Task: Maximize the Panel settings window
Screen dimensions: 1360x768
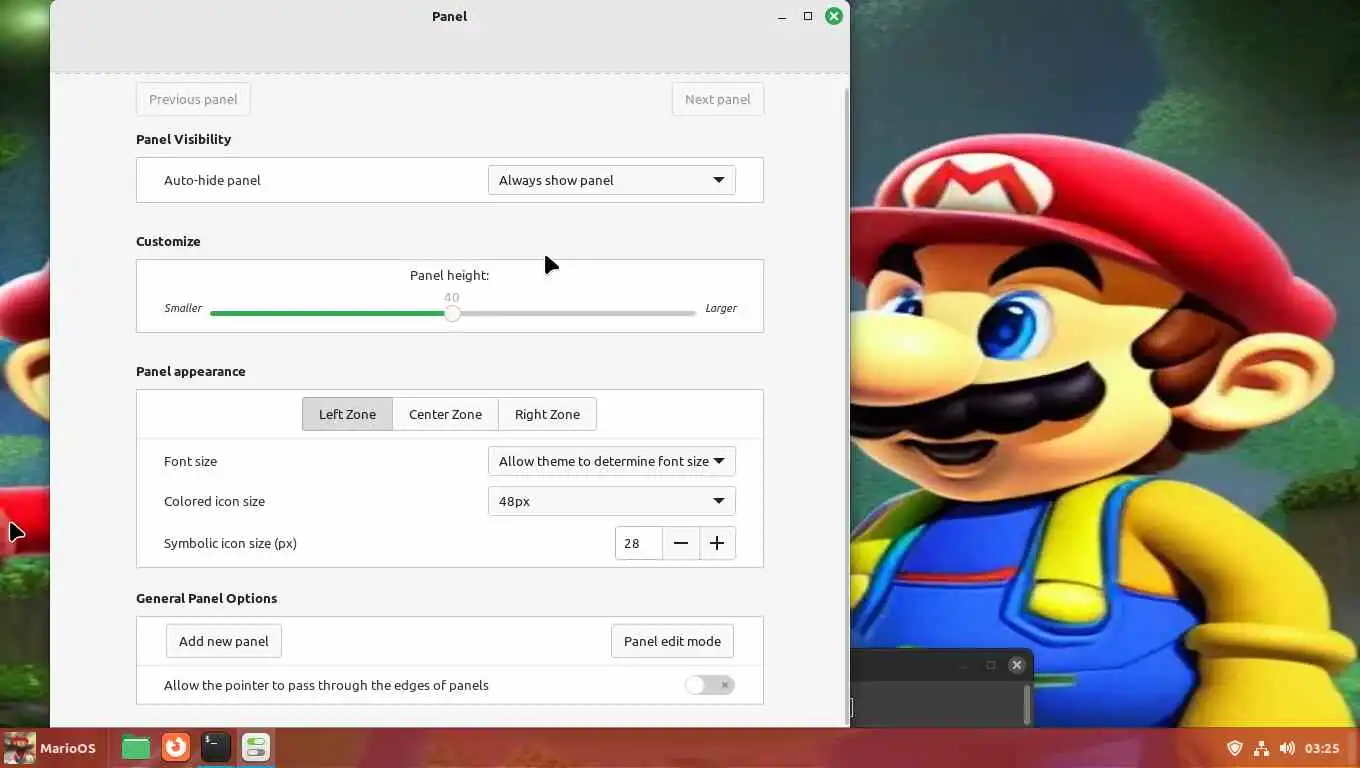Action: pyautogui.click(x=808, y=16)
